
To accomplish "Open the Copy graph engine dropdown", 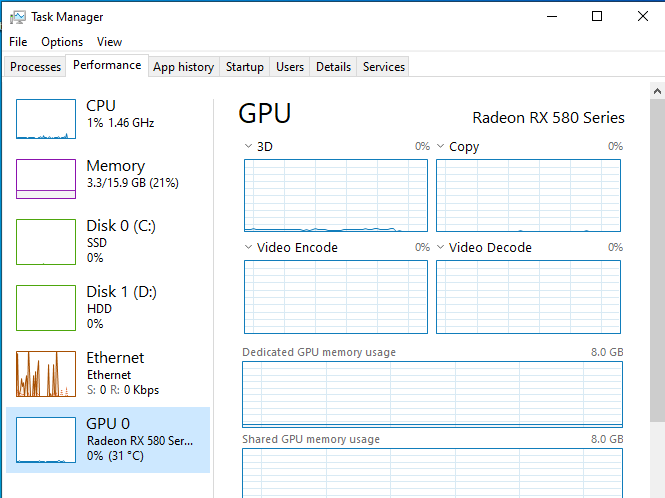I will [x=441, y=146].
